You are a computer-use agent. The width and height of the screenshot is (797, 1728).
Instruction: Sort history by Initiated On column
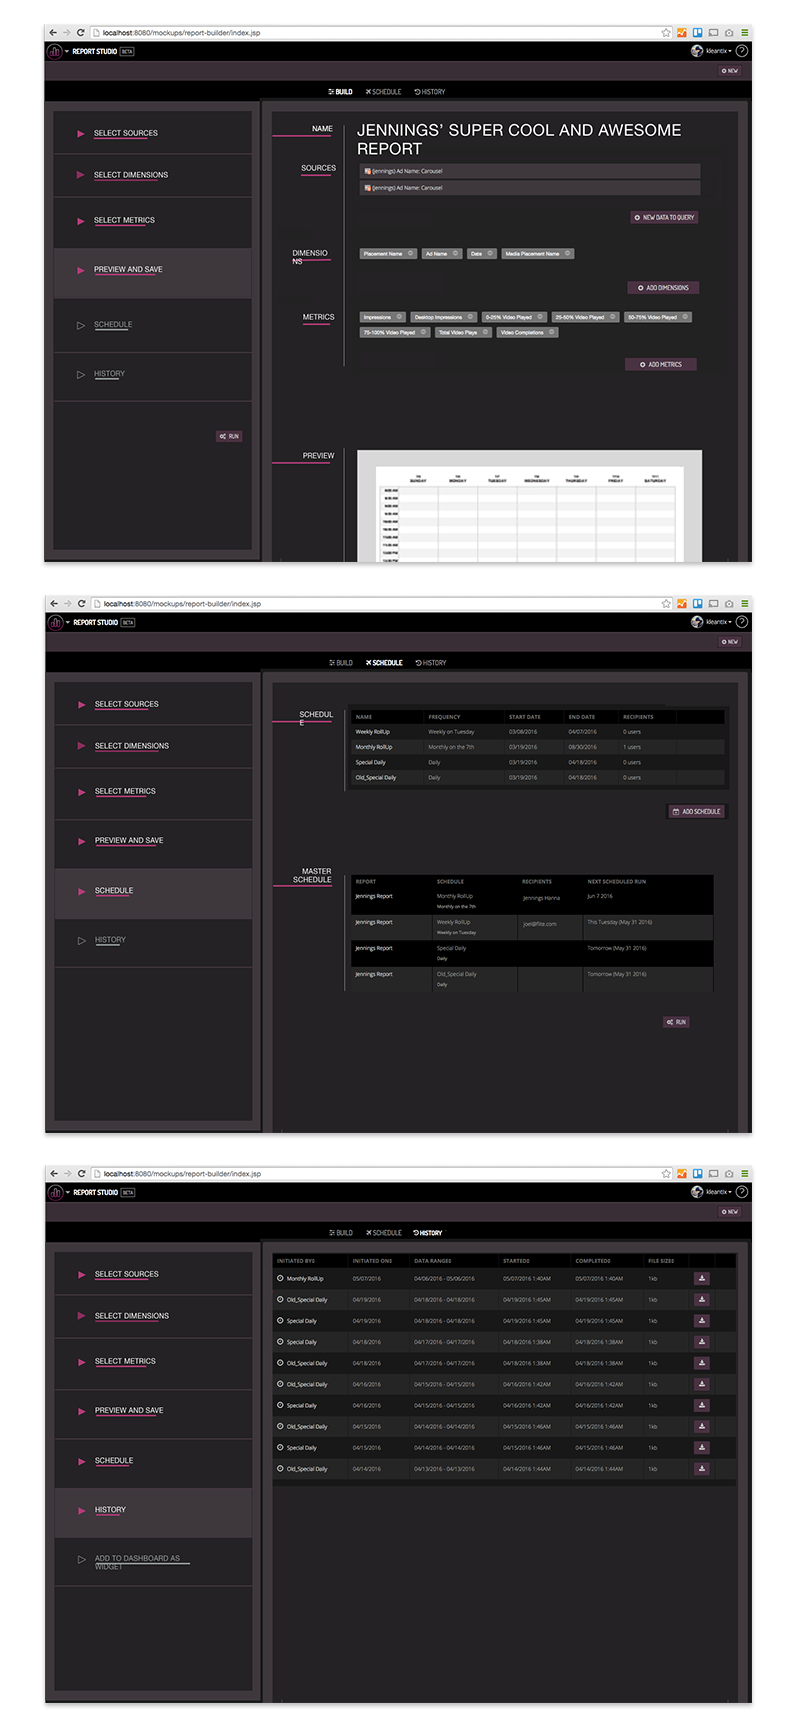[x=372, y=1261]
